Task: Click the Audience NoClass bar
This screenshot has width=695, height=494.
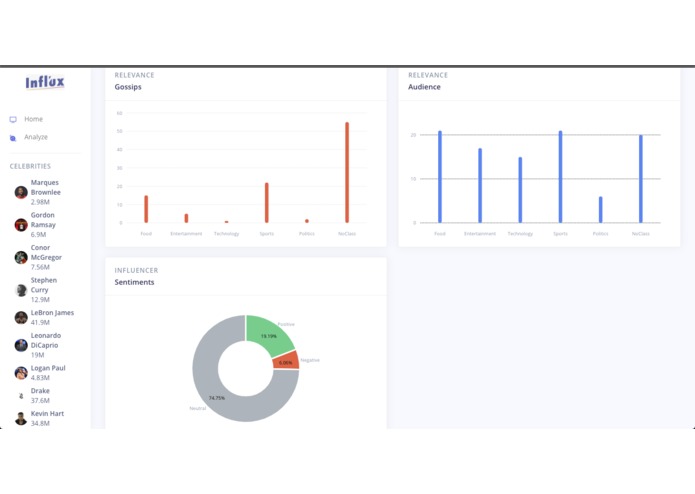Action: pyautogui.click(x=640, y=179)
